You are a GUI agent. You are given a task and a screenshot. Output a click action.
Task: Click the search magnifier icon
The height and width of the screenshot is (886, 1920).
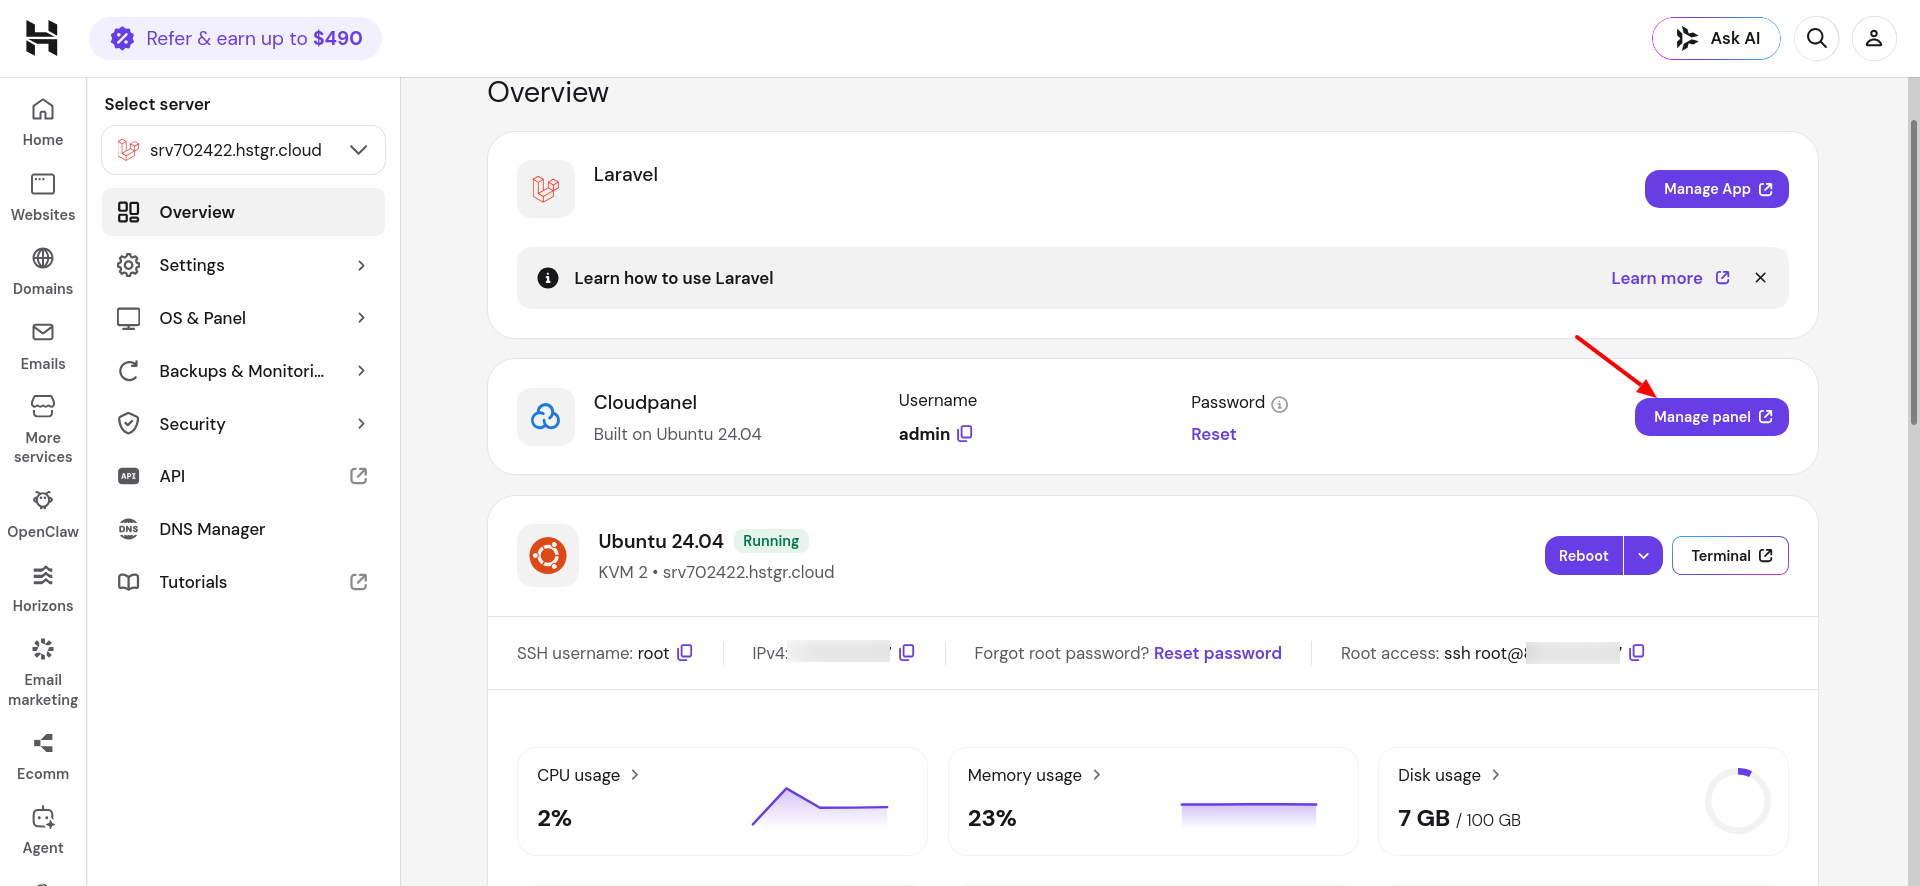[x=1817, y=38]
